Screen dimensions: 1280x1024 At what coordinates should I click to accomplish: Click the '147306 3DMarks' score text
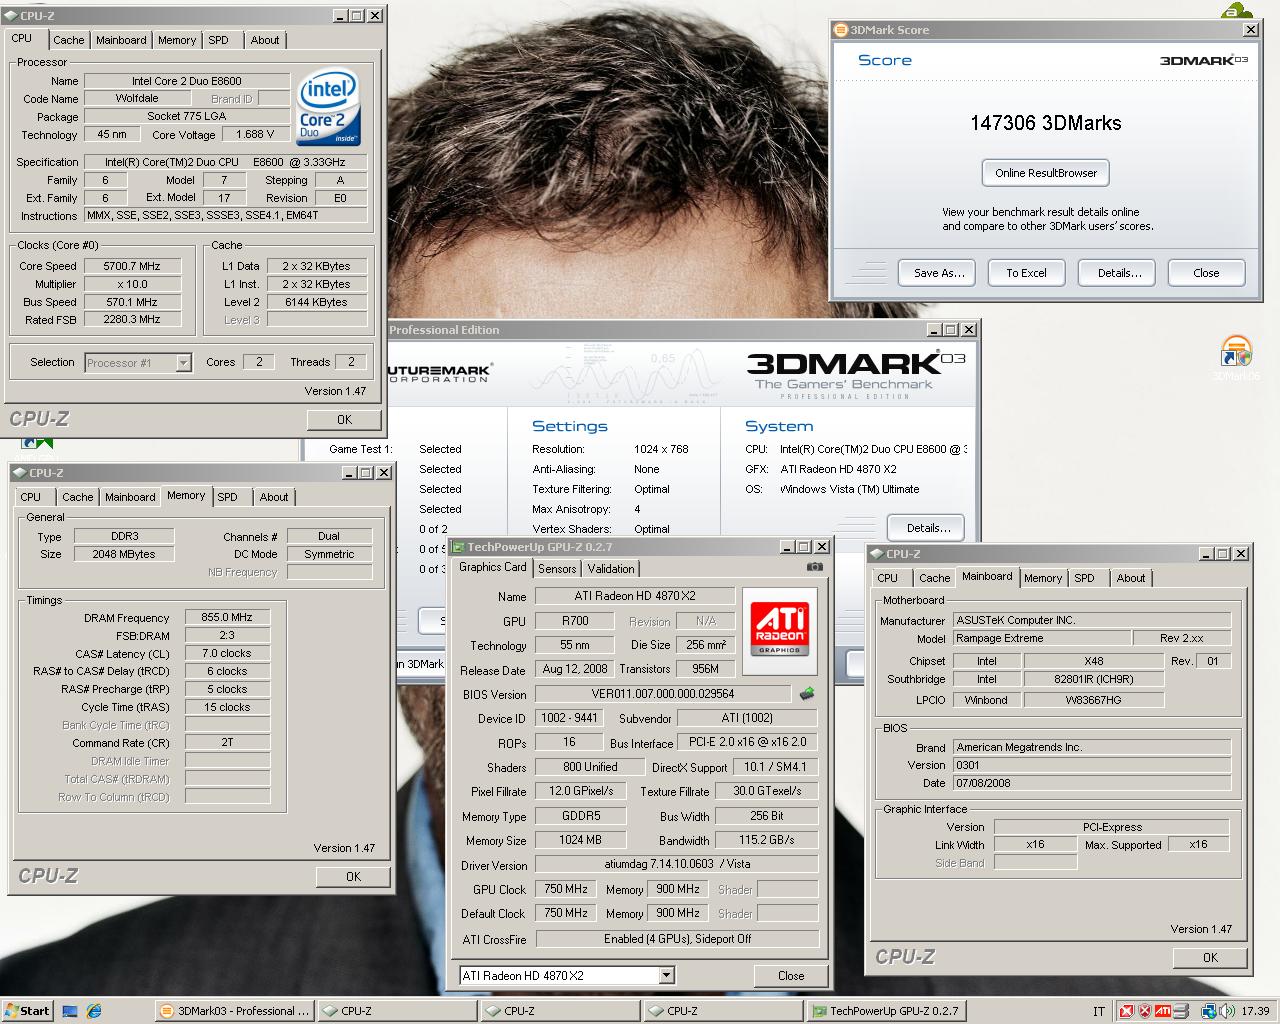click(1046, 123)
